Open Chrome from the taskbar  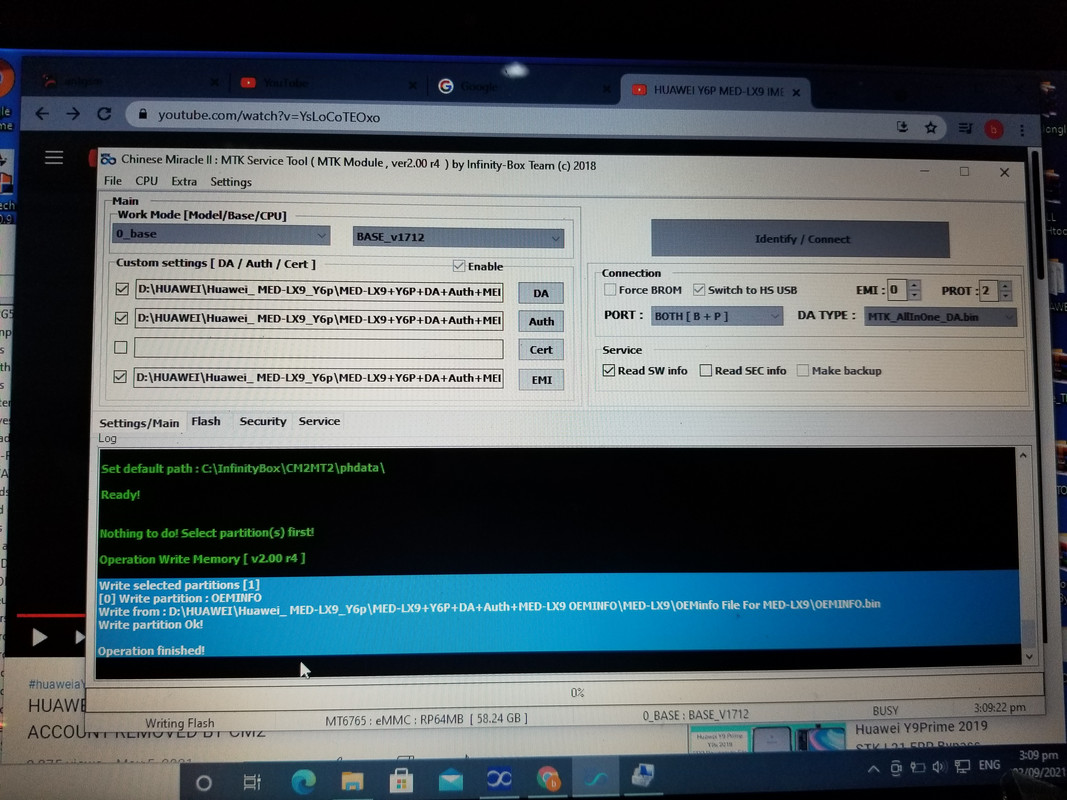[x=548, y=778]
